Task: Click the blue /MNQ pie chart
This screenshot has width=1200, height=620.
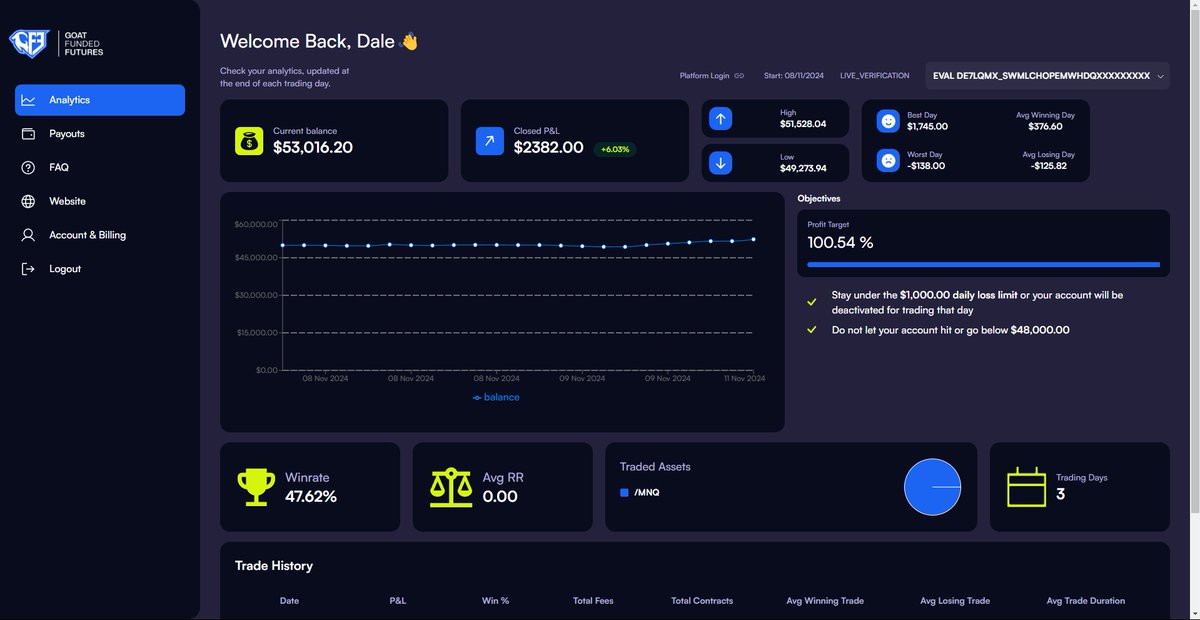Action: (x=932, y=486)
